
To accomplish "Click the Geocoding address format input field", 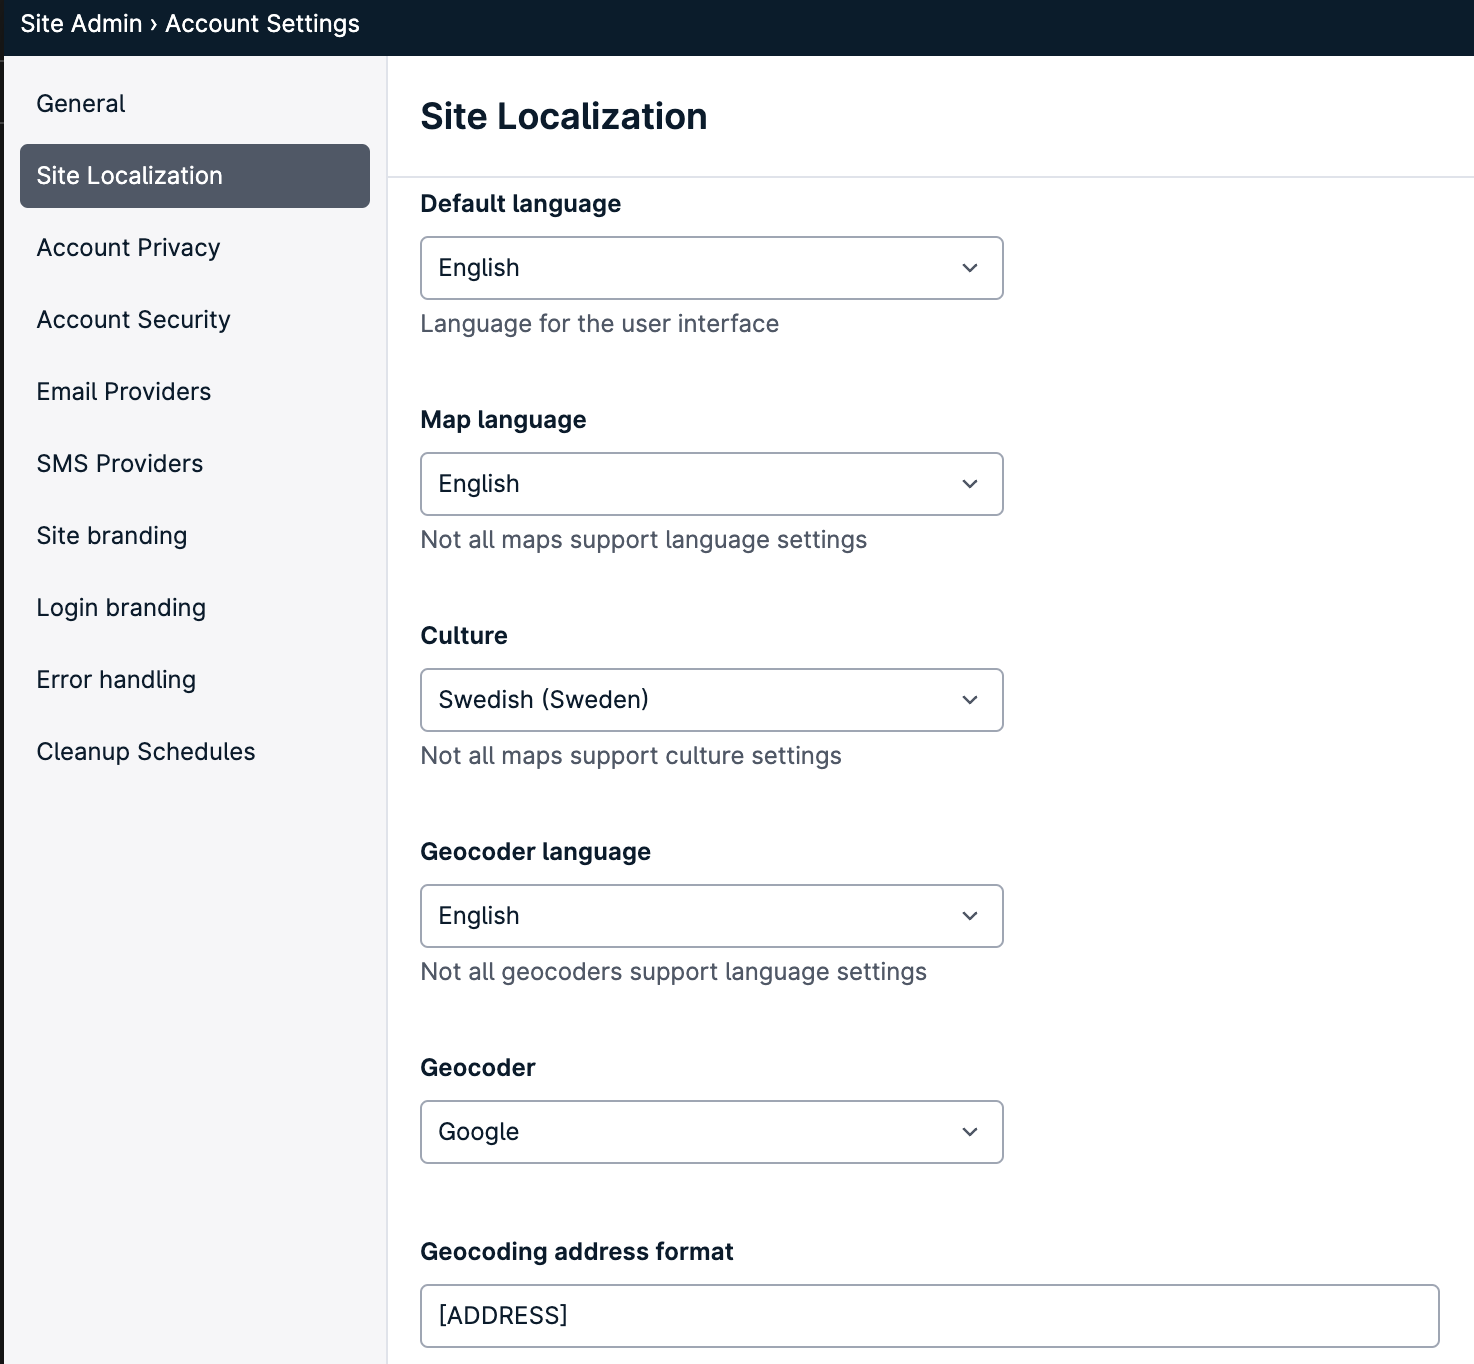I will tap(930, 1316).
